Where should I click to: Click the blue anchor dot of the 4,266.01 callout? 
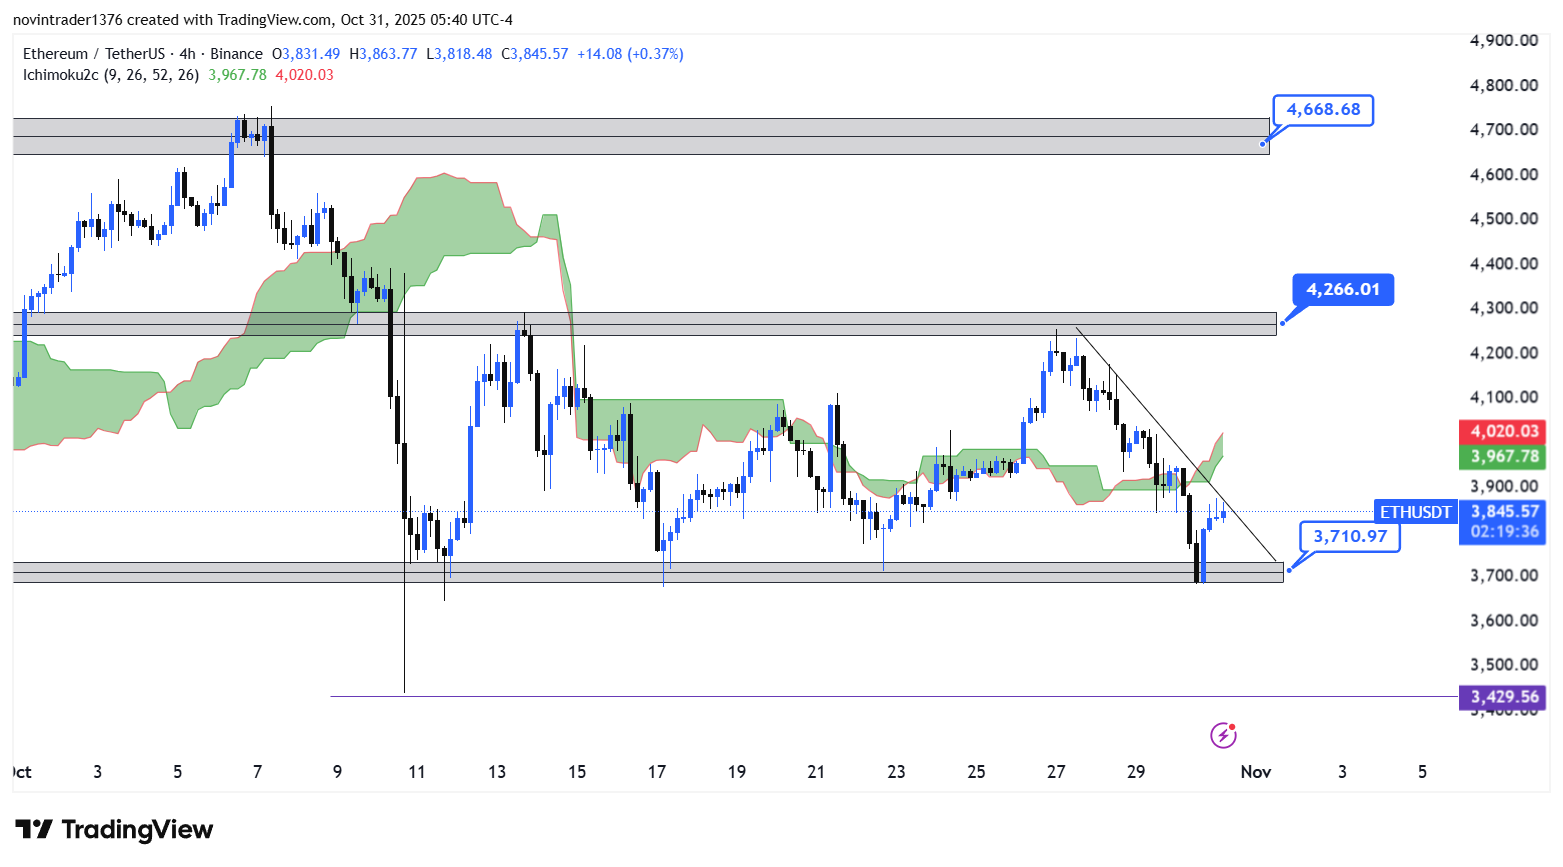pos(1282,322)
